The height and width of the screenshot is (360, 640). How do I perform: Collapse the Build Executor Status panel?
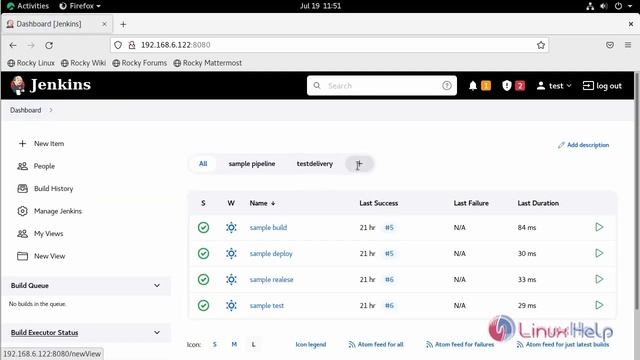point(157,332)
